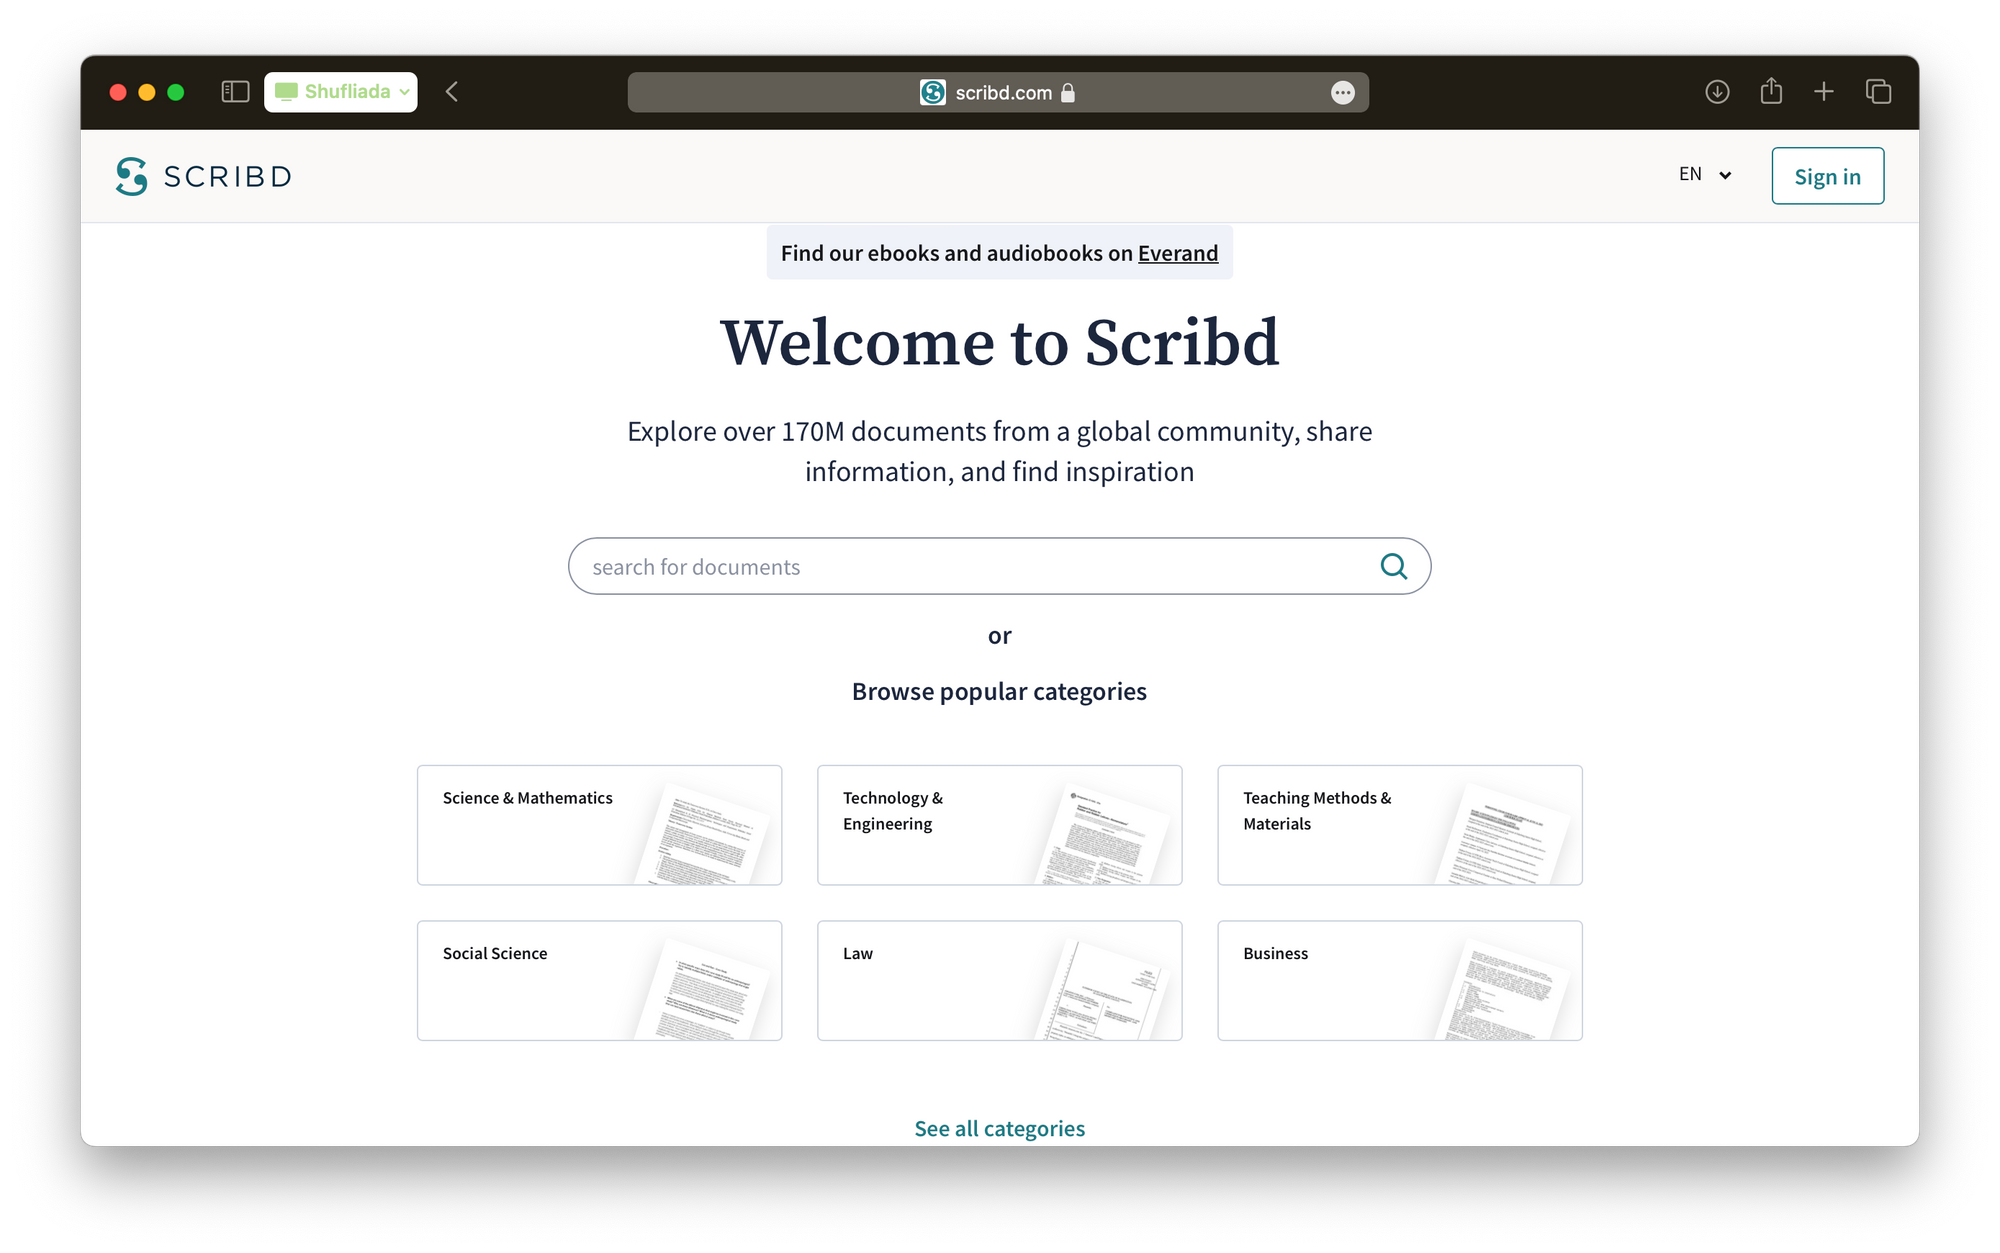Click the Browse popular categories text
The image size is (2000, 1253).
999,691
